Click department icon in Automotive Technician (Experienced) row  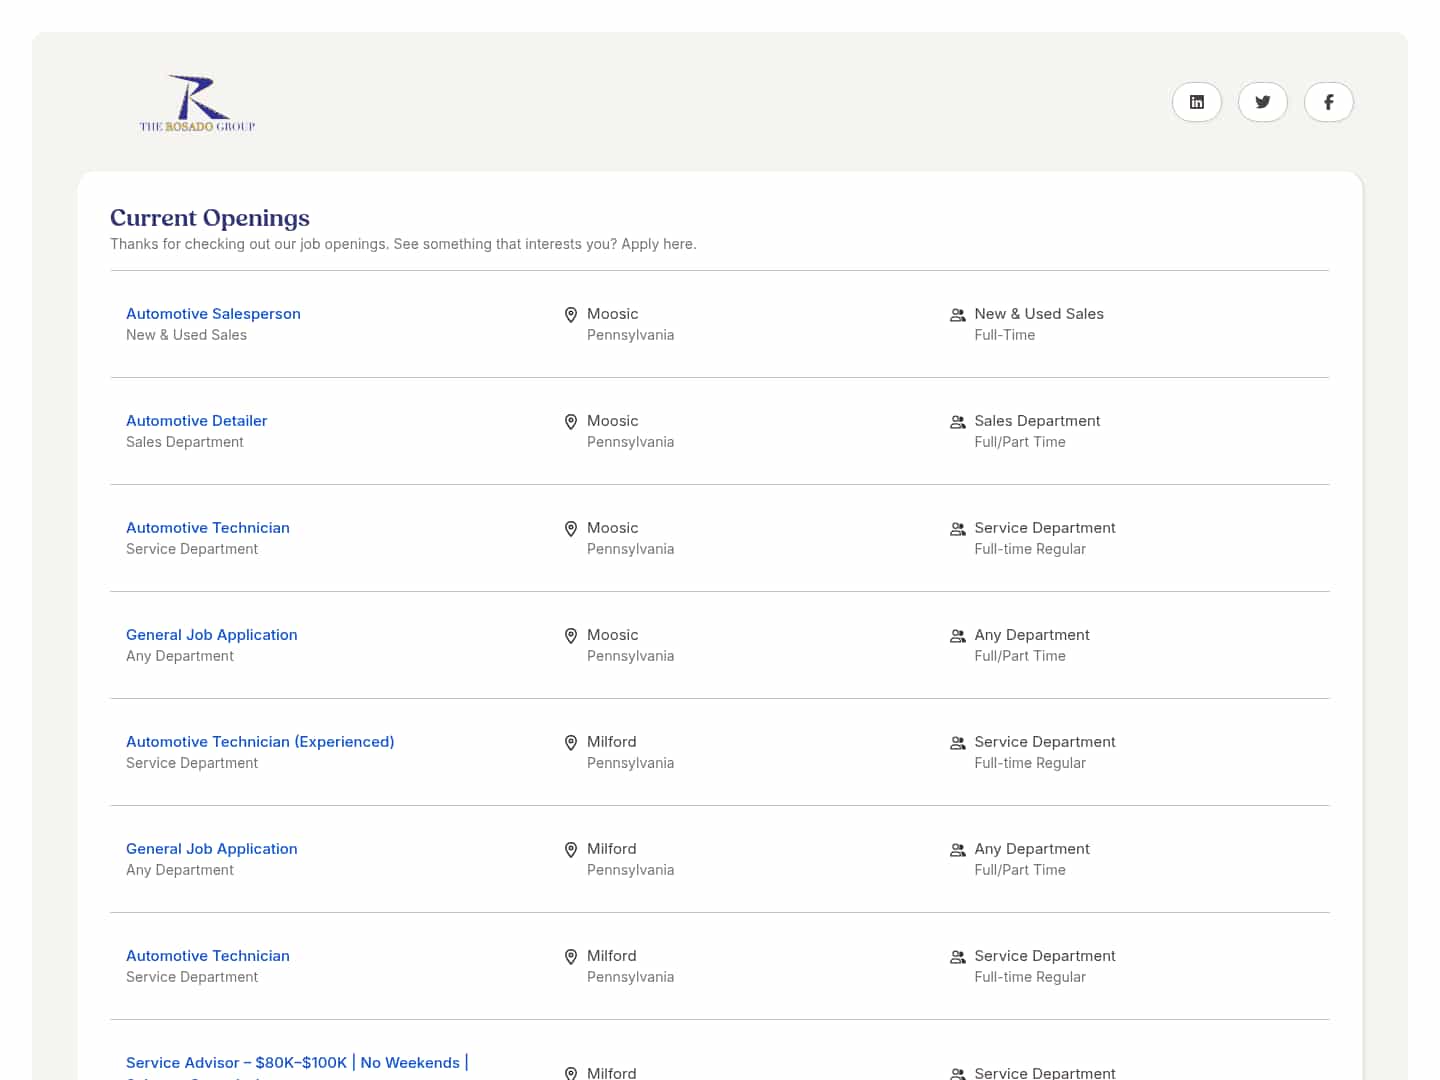(x=957, y=743)
